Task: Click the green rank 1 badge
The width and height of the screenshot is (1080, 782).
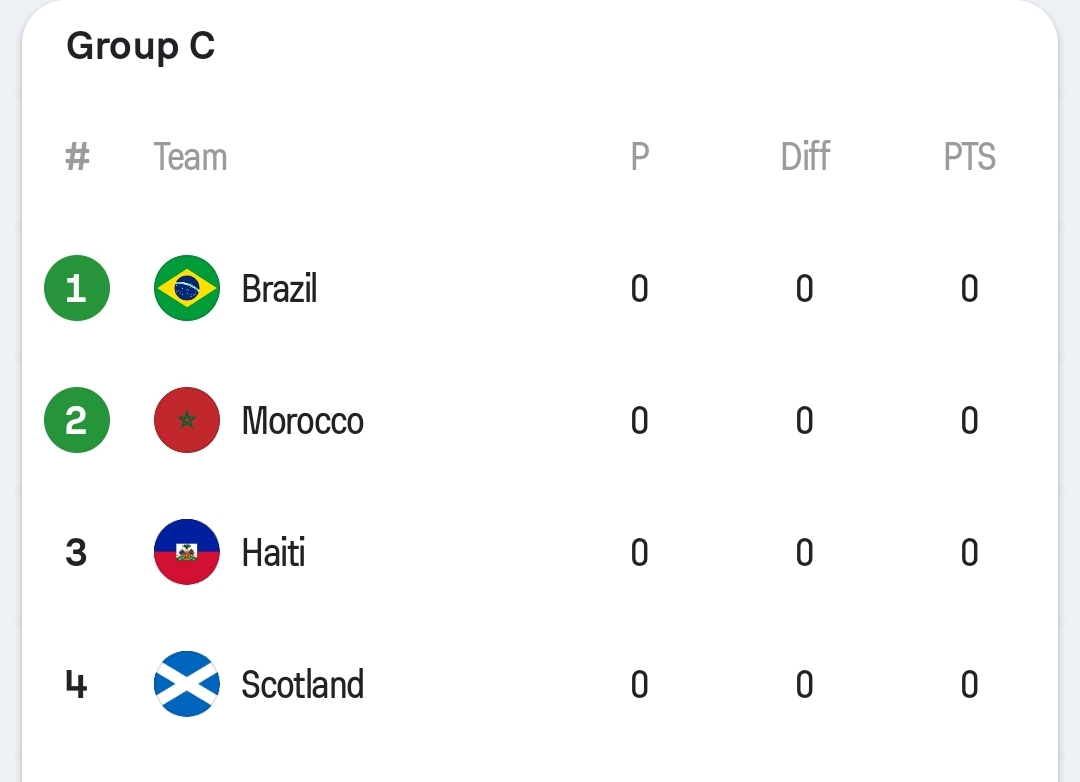Action: pyautogui.click(x=77, y=288)
